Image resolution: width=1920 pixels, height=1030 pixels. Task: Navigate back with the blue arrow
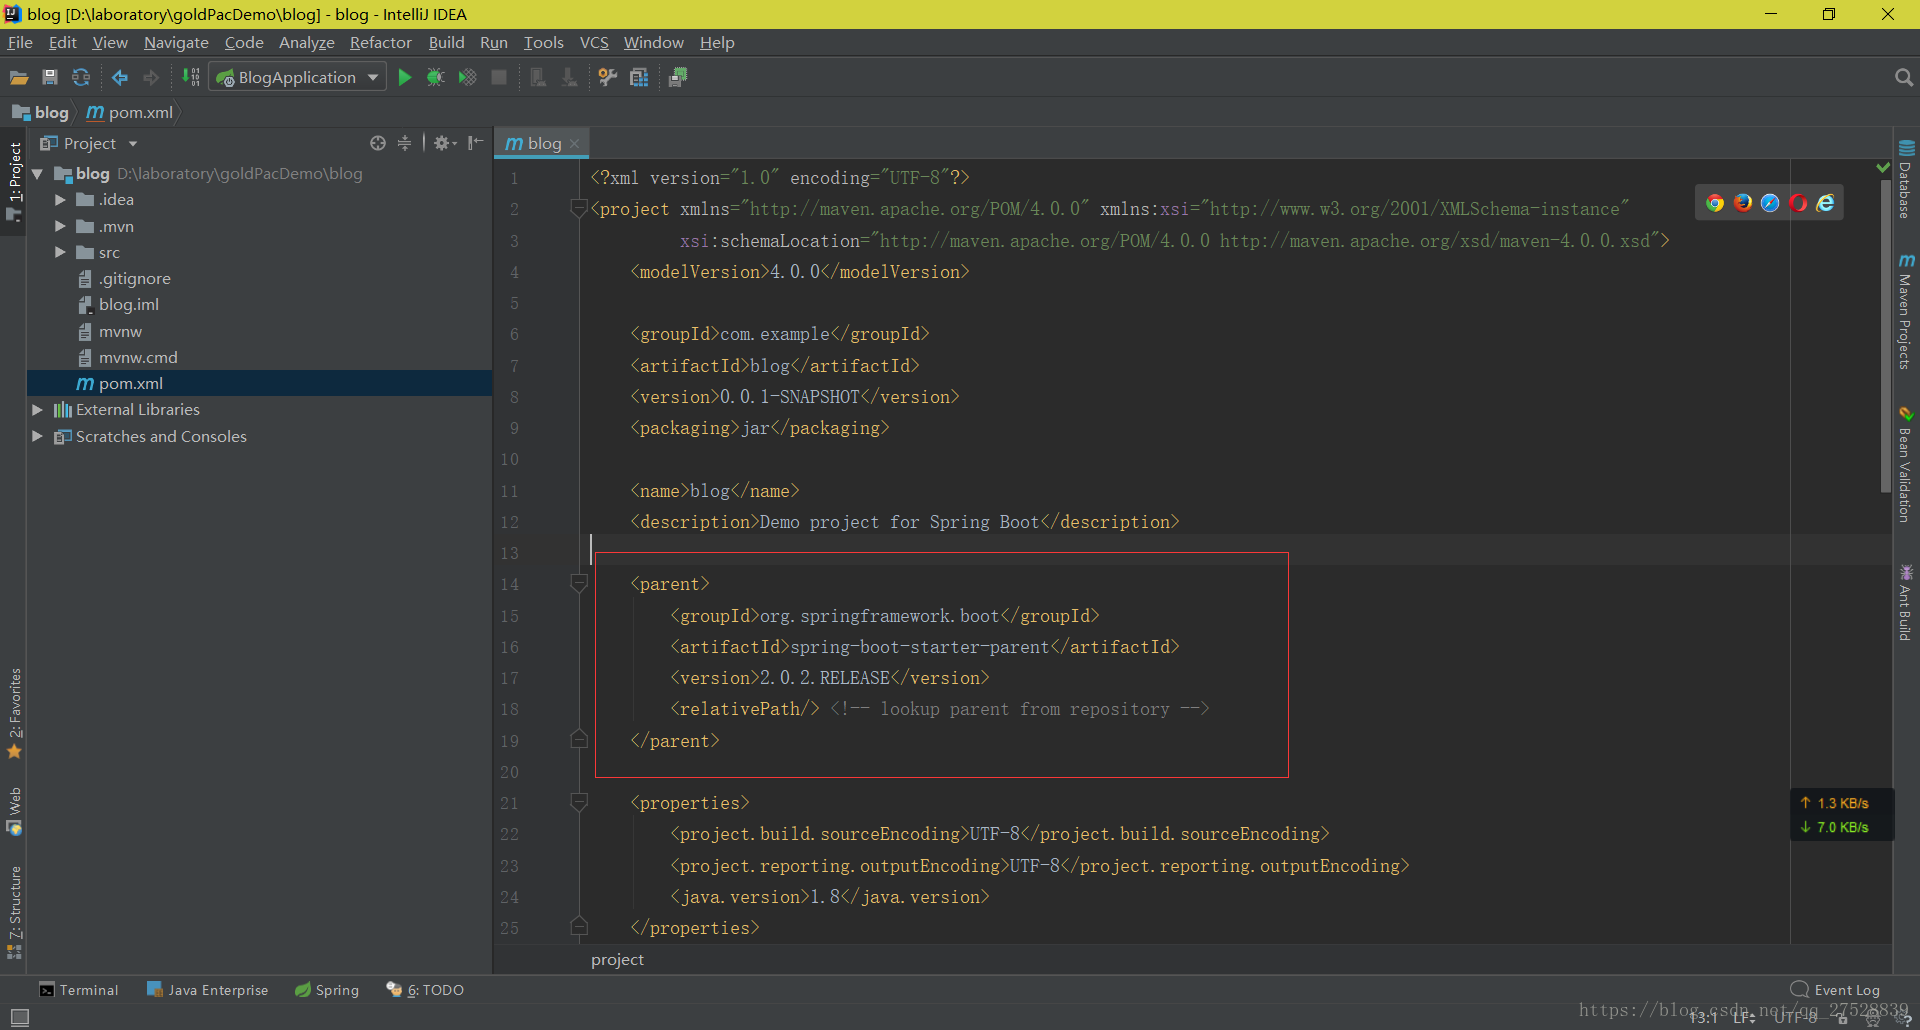[x=120, y=78]
